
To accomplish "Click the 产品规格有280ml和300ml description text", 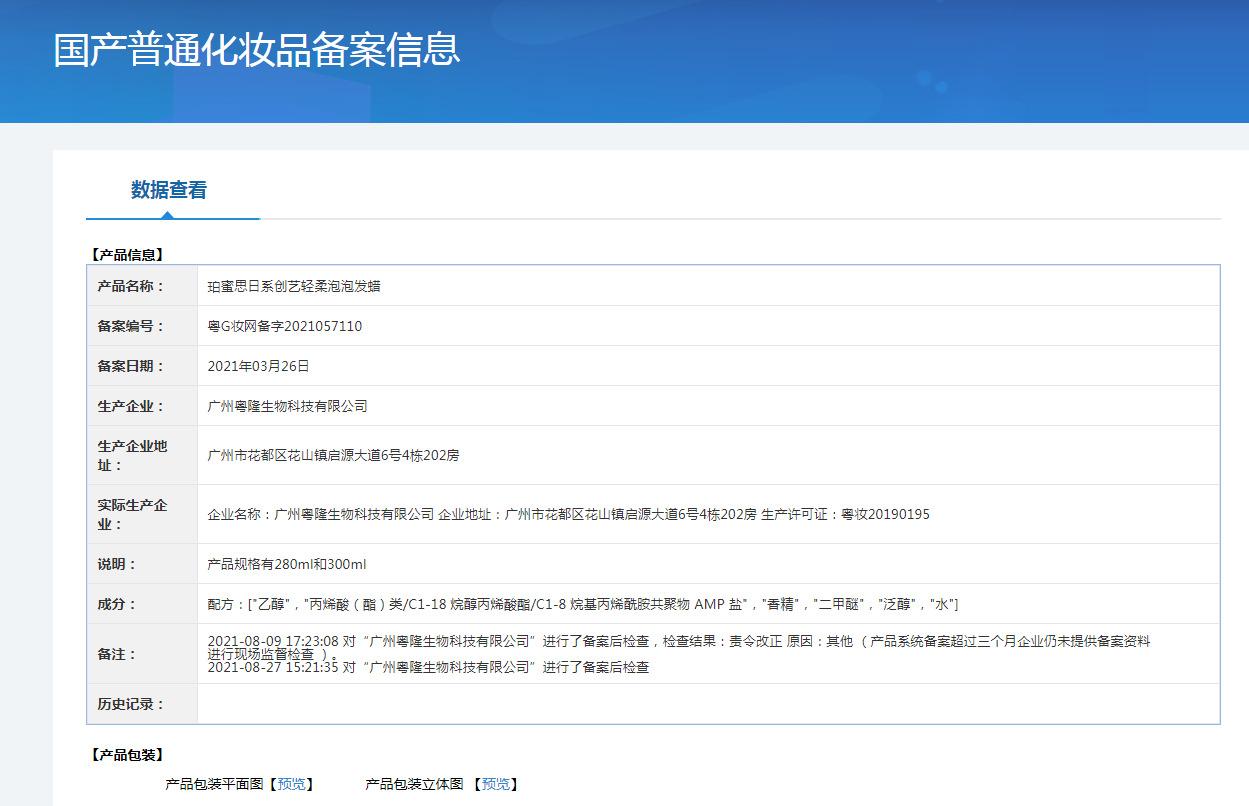I will pos(287,564).
